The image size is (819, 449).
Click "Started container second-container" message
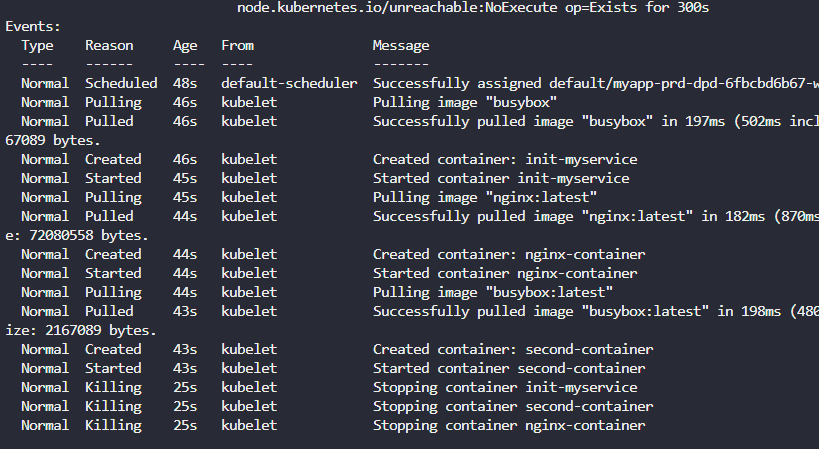[509, 368]
